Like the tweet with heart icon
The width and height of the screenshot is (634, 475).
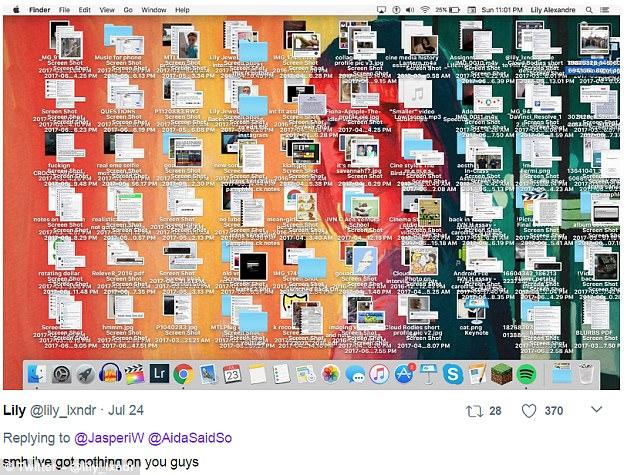pyautogui.click(x=529, y=410)
